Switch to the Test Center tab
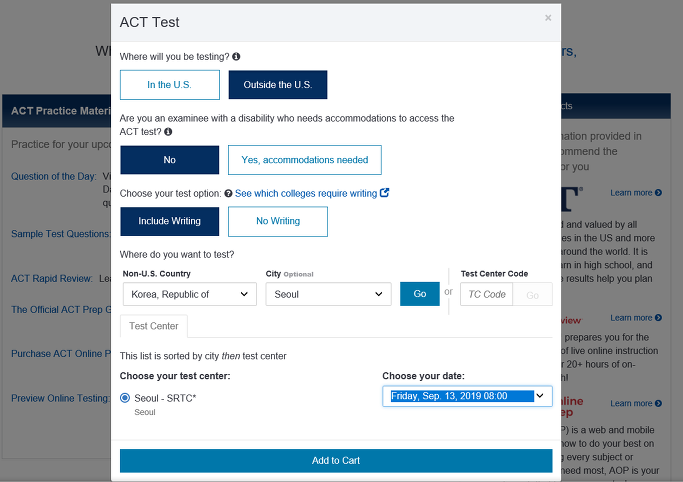683x482 pixels. (154, 326)
